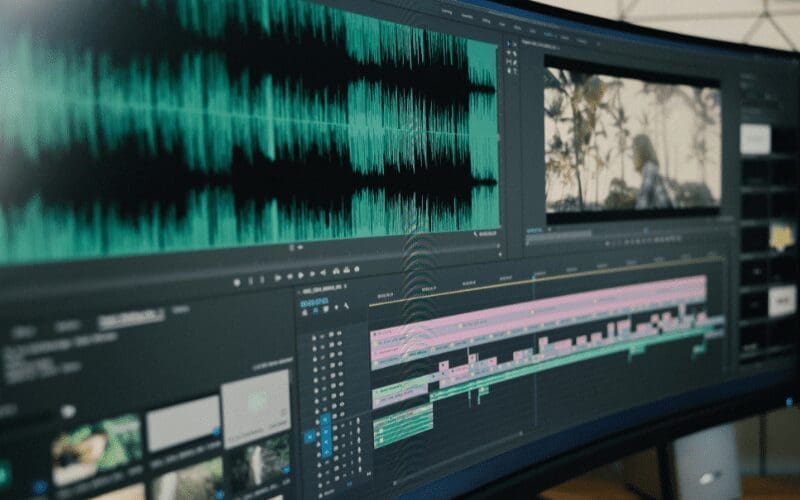Select the gold thumbnail in right panel
The height and width of the screenshot is (500, 800).
point(781,236)
